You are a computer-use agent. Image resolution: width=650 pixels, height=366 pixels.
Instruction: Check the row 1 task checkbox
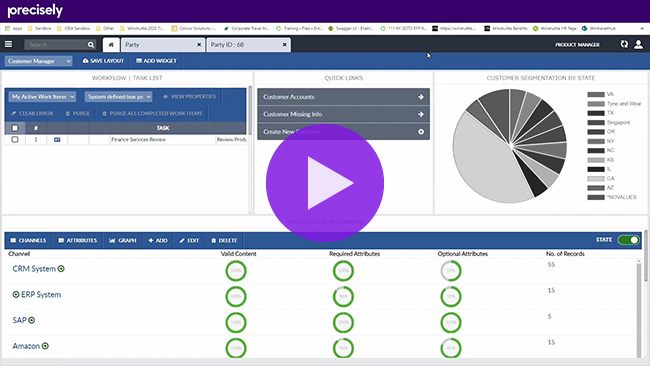[x=15, y=140]
